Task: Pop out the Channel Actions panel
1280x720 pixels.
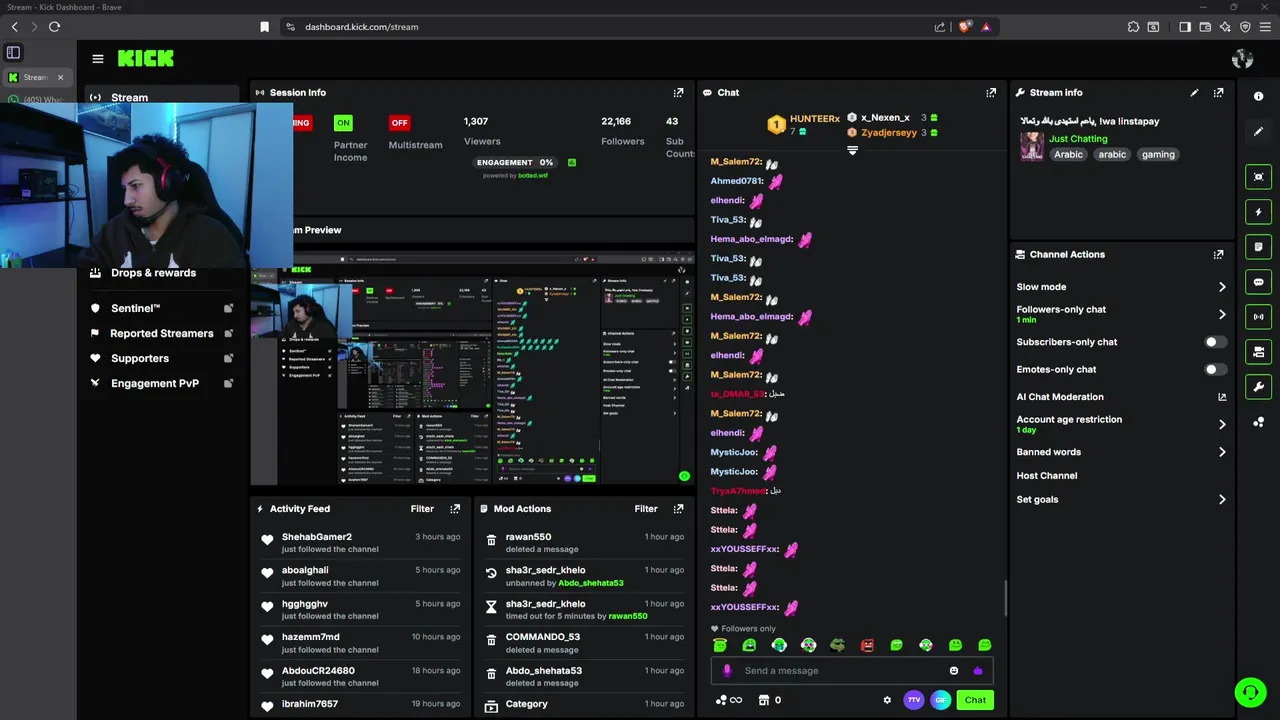Action: pos(1218,254)
